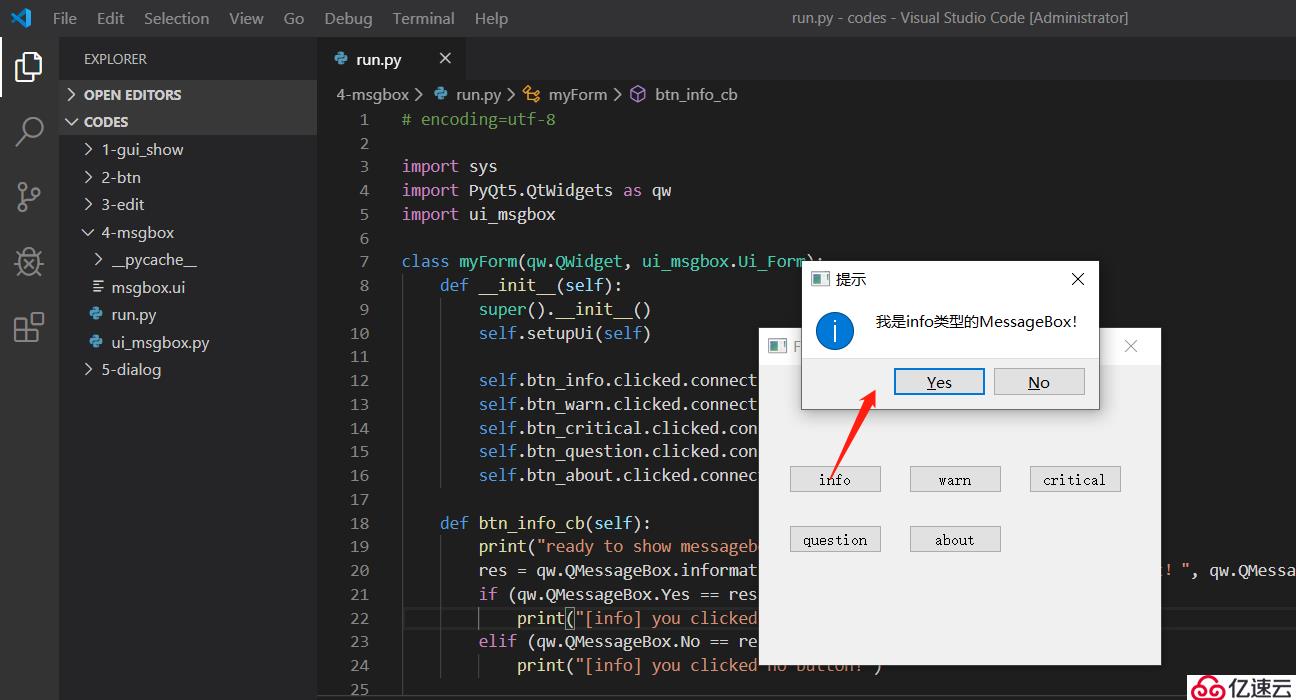Click the 'import ui_msgbox' code line
The image size is (1296, 700).
pos(478,214)
